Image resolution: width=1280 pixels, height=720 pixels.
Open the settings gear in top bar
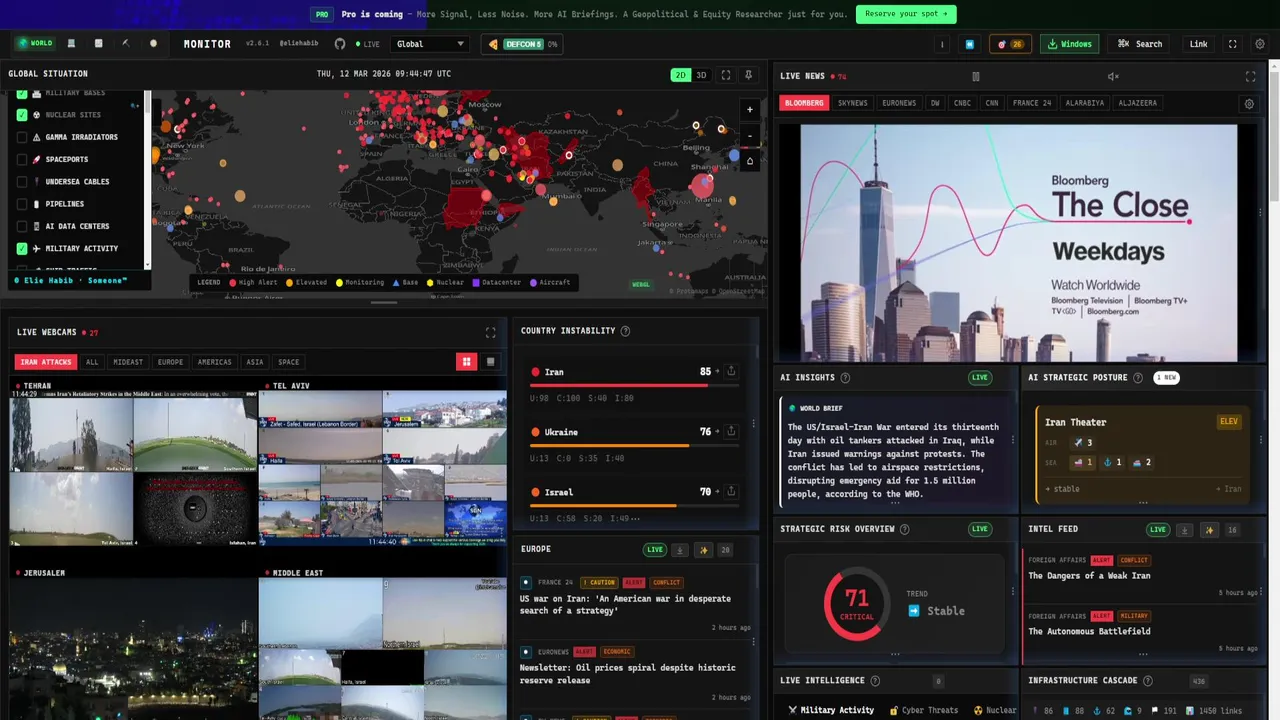[1260, 44]
